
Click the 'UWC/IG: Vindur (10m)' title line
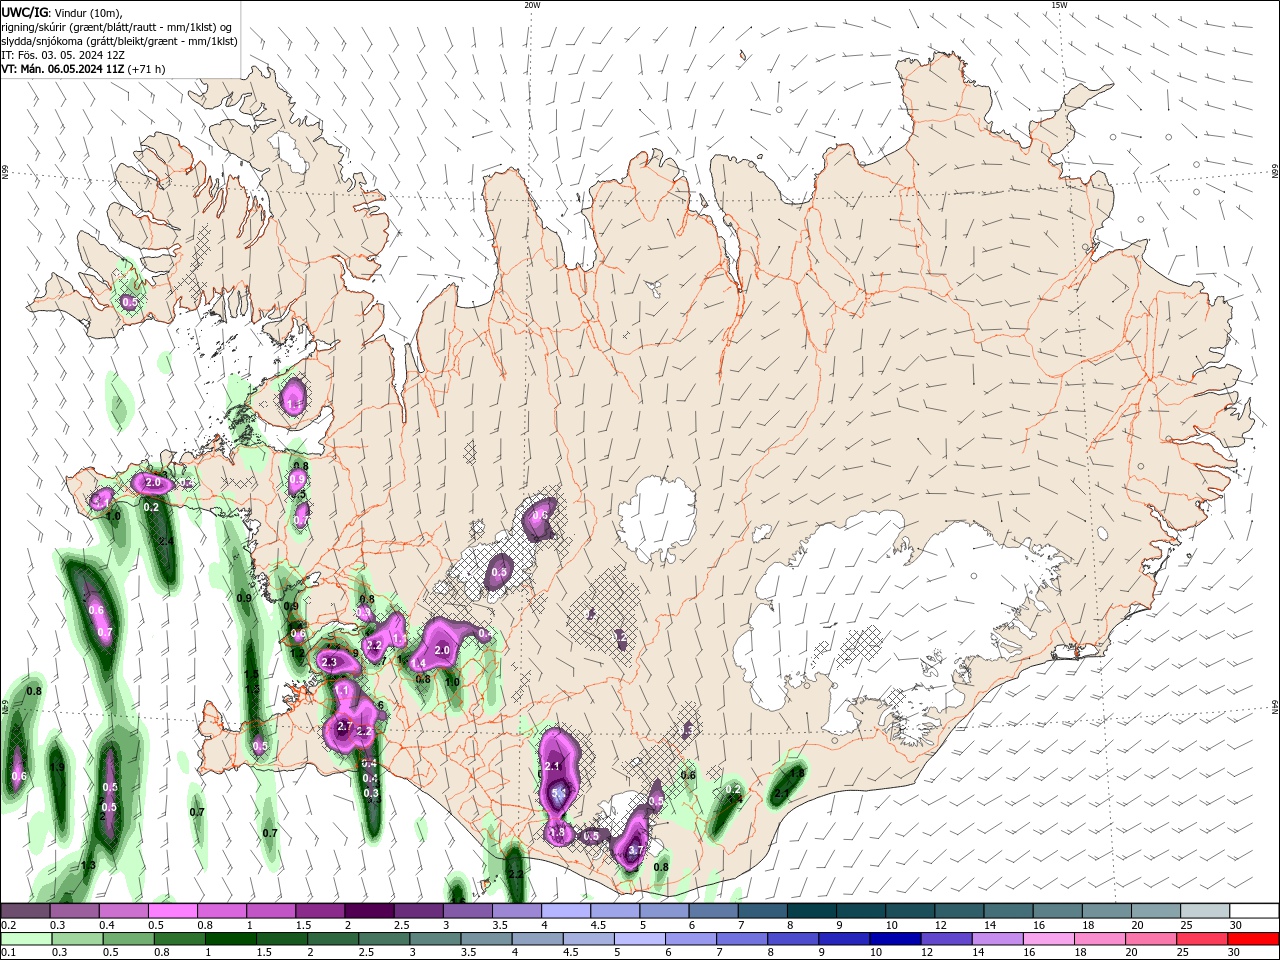[x=62, y=12]
